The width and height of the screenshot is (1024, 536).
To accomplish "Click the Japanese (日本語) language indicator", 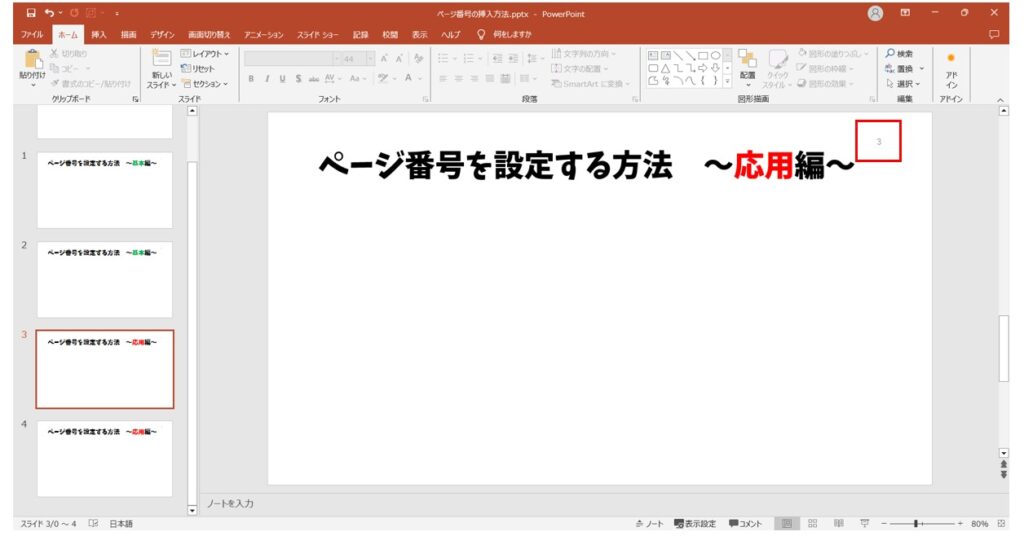I will [121, 524].
